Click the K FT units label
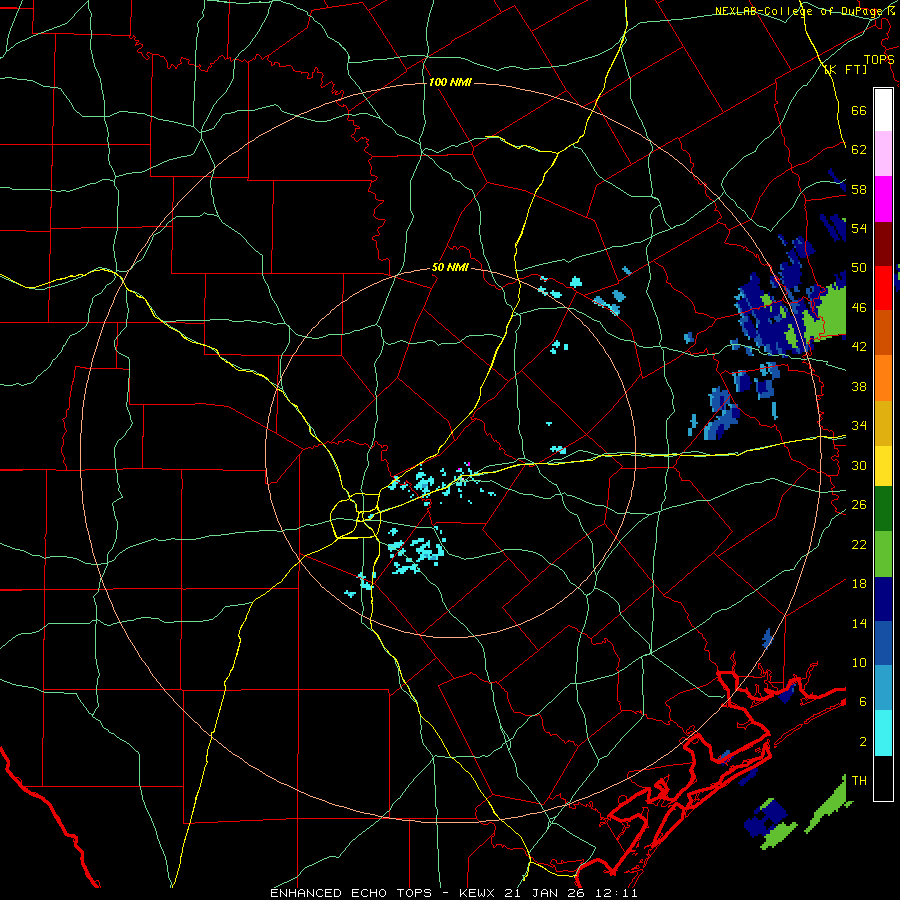Screen dimensions: 900x900 pyautogui.click(x=845, y=69)
